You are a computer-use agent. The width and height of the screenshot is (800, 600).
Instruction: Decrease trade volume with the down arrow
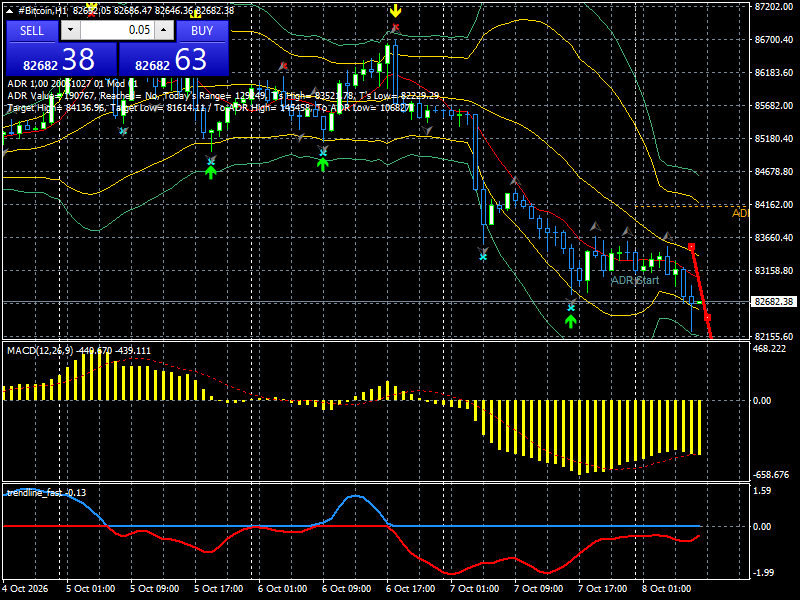[x=70, y=30]
